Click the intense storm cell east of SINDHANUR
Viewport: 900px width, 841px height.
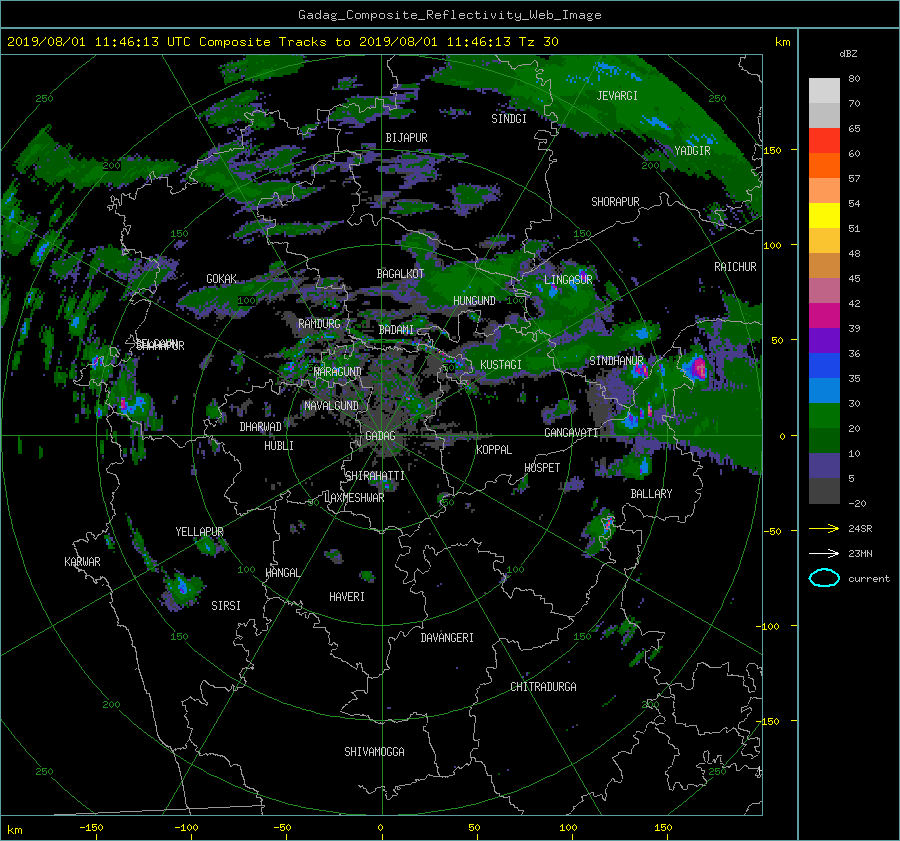(696, 366)
